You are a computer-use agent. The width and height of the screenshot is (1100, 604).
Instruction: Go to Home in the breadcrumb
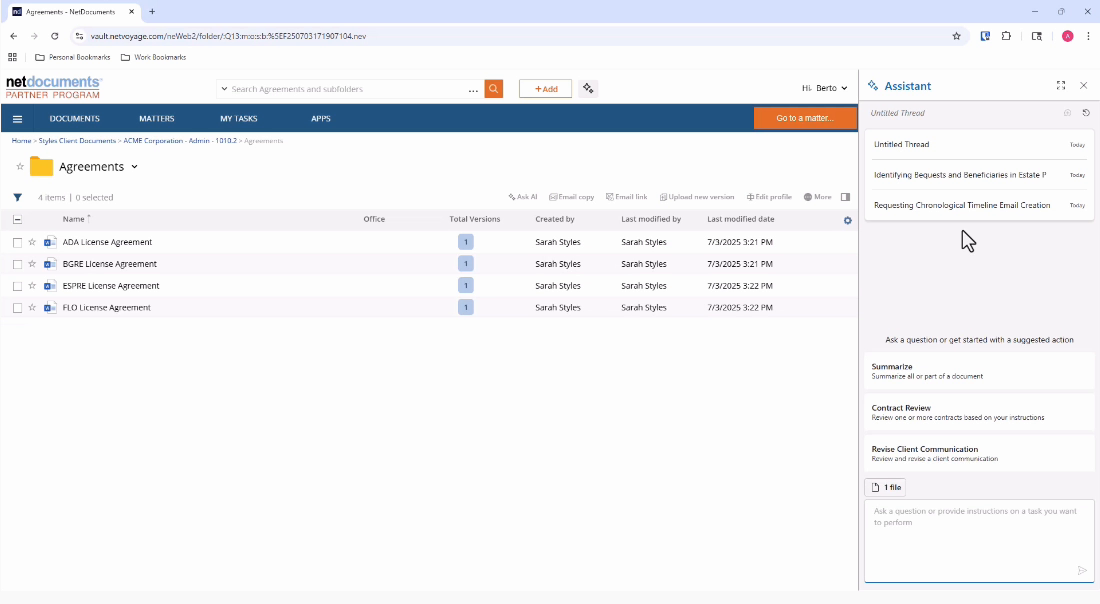pyautogui.click(x=21, y=141)
